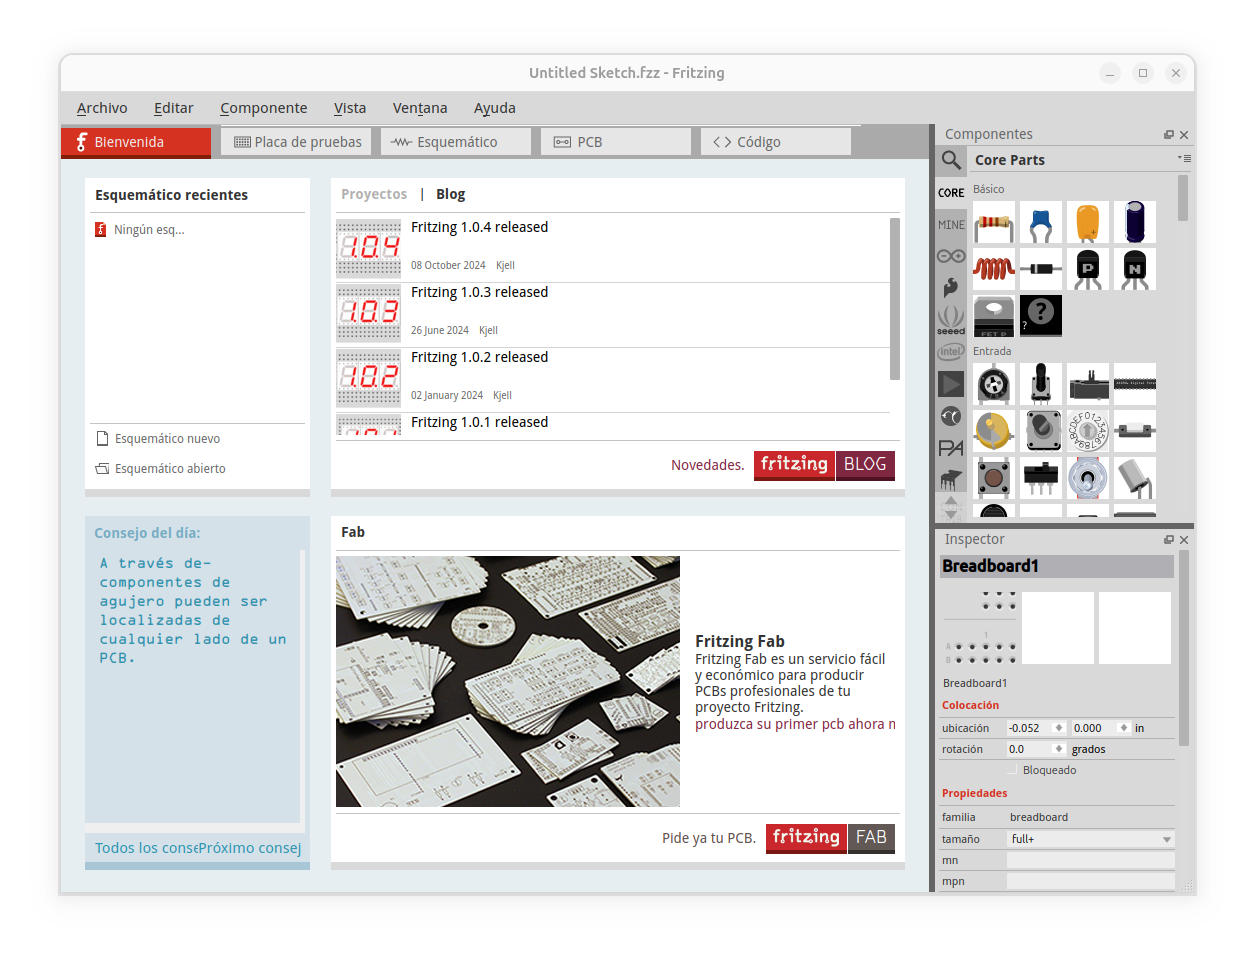1255x959 pixels.
Task: Select the red inductor coil part
Action: [994, 269]
